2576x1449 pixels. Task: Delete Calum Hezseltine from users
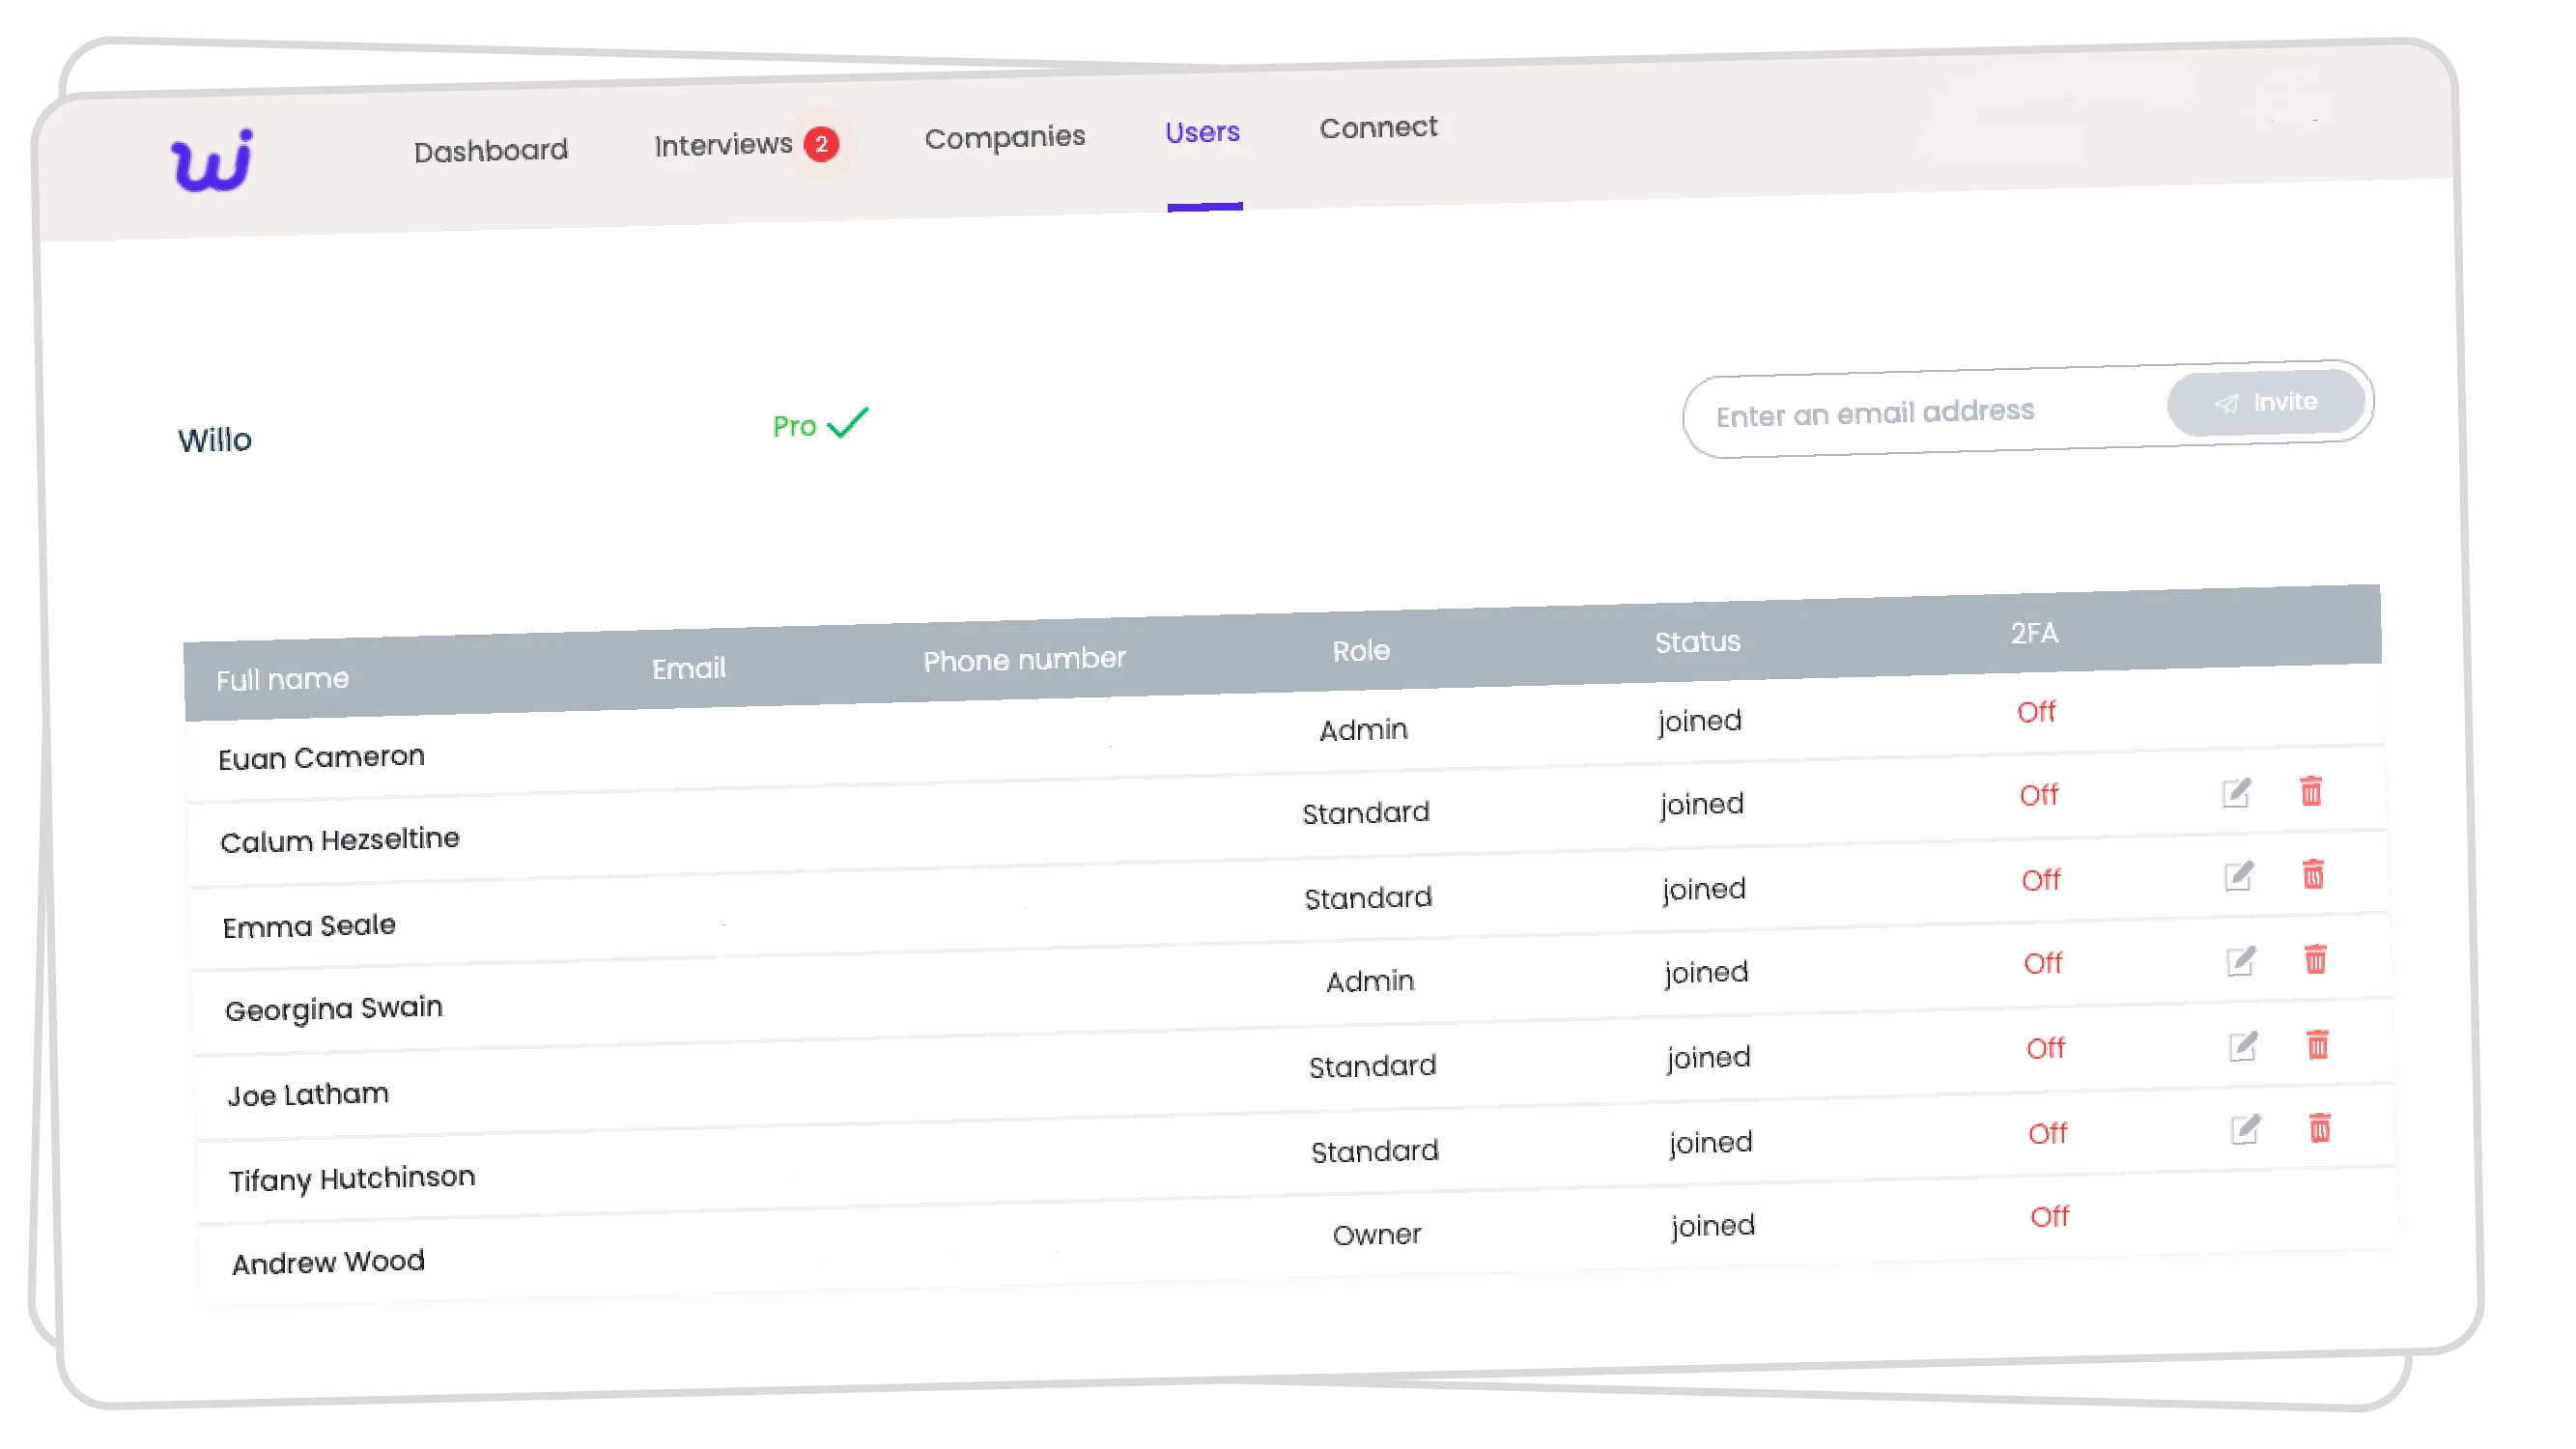tap(2310, 791)
